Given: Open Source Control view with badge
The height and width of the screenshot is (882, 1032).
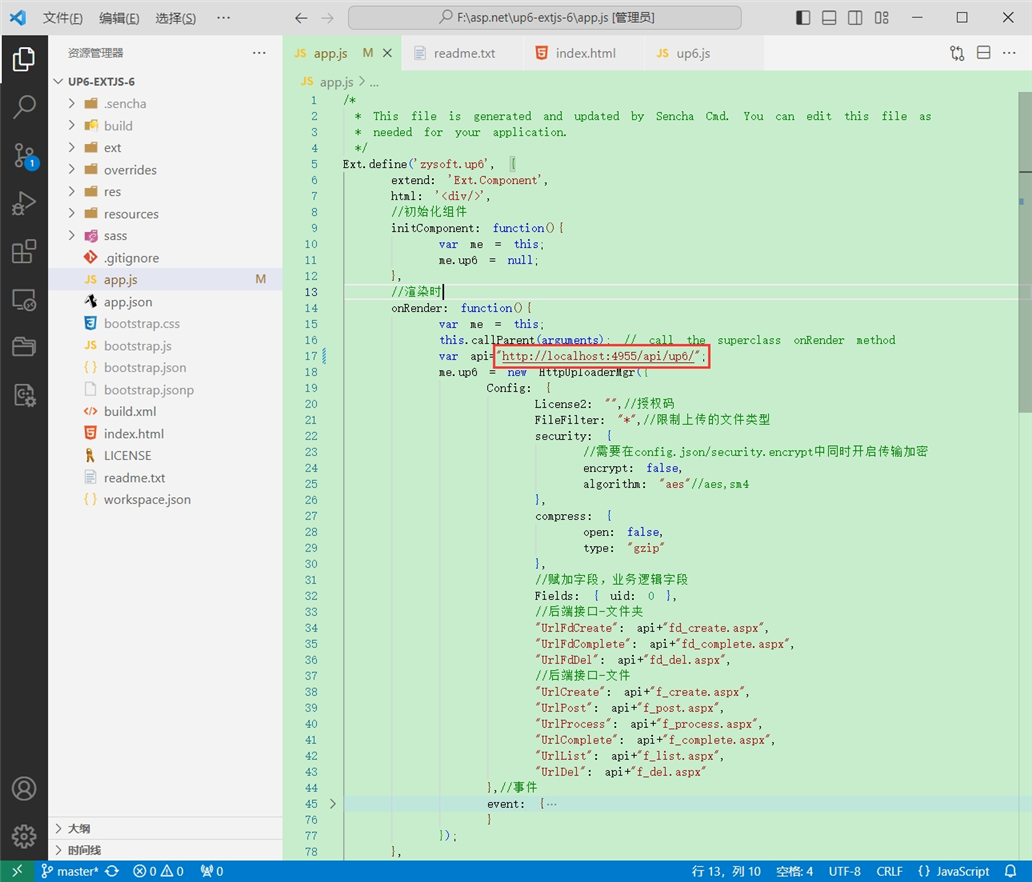Looking at the screenshot, I should click(24, 155).
